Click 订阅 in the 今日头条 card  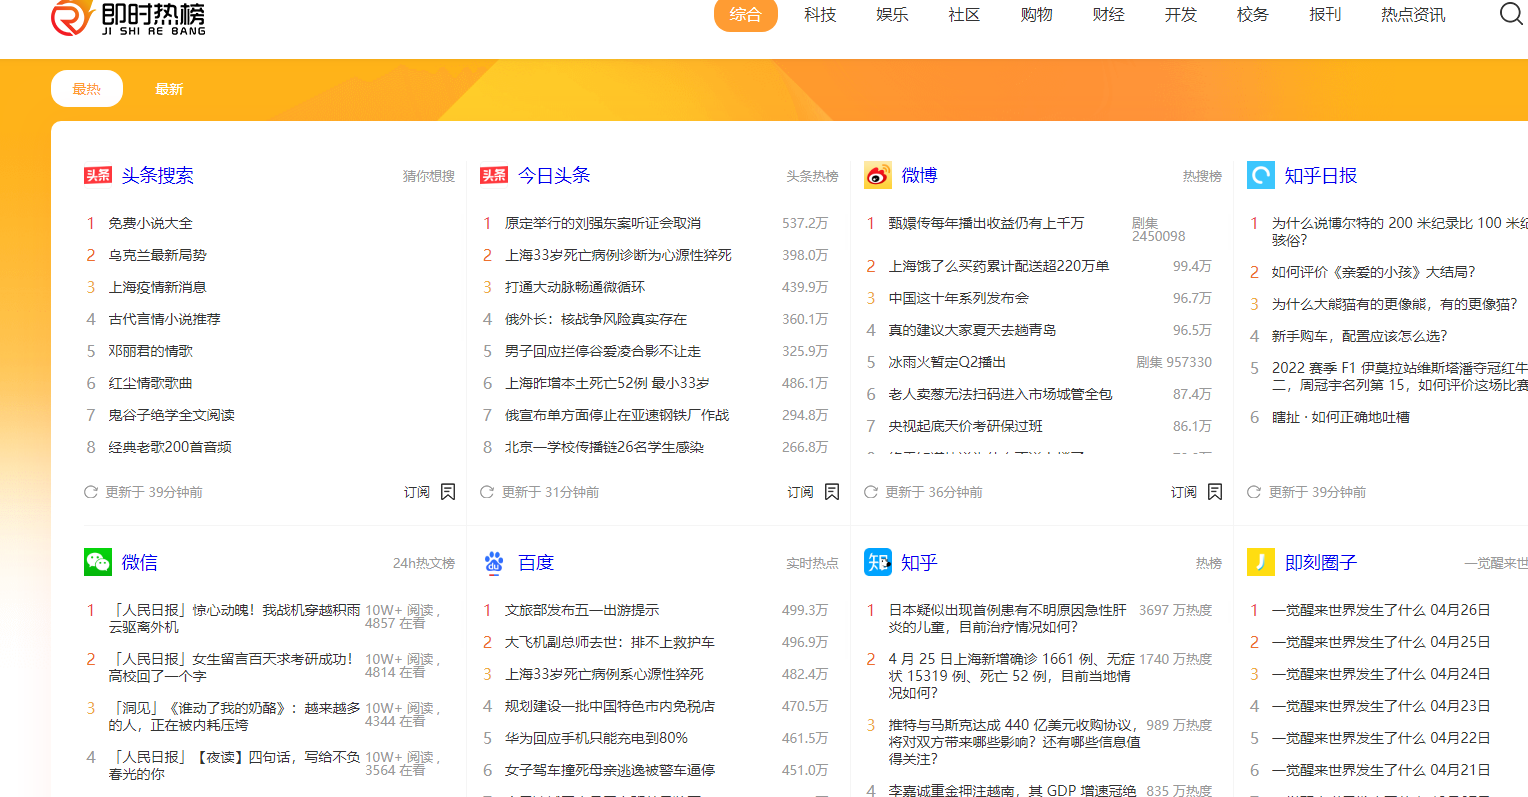point(800,492)
